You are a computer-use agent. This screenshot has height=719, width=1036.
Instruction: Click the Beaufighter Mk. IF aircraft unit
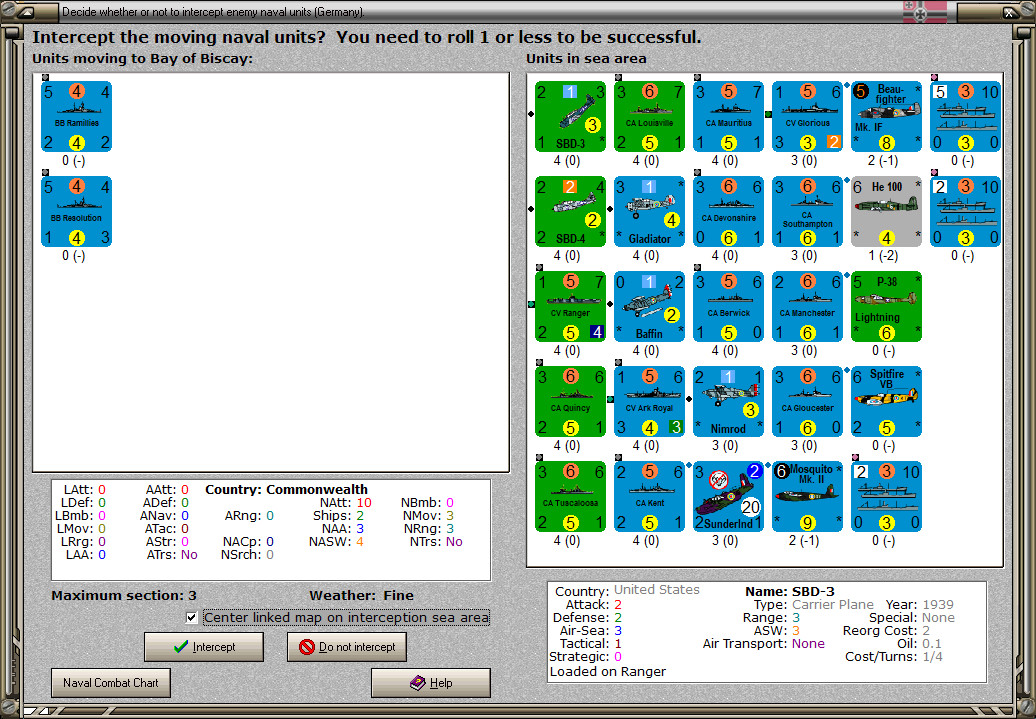[x=886, y=116]
